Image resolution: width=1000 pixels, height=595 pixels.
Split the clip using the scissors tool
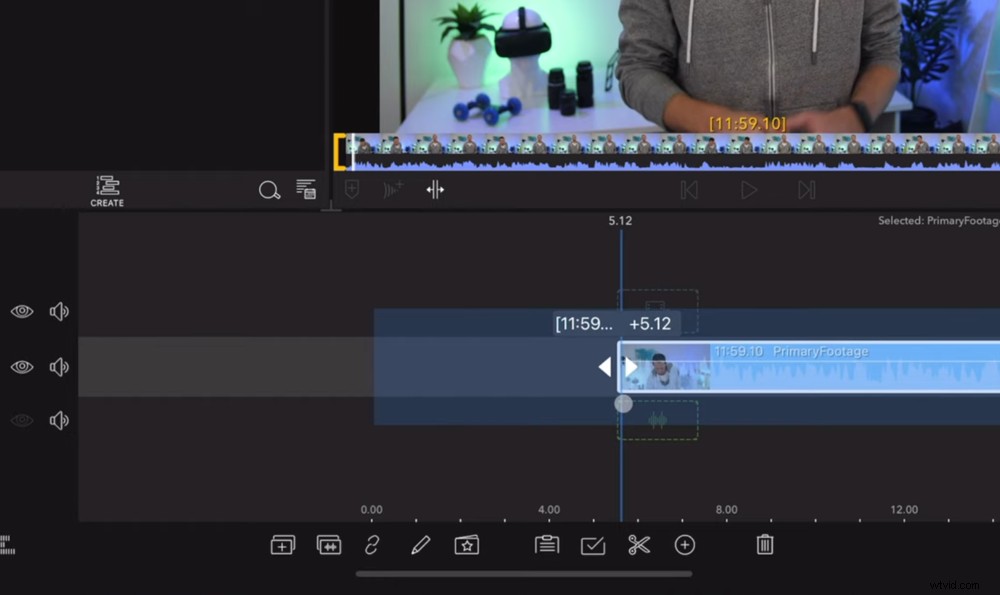[x=641, y=545]
